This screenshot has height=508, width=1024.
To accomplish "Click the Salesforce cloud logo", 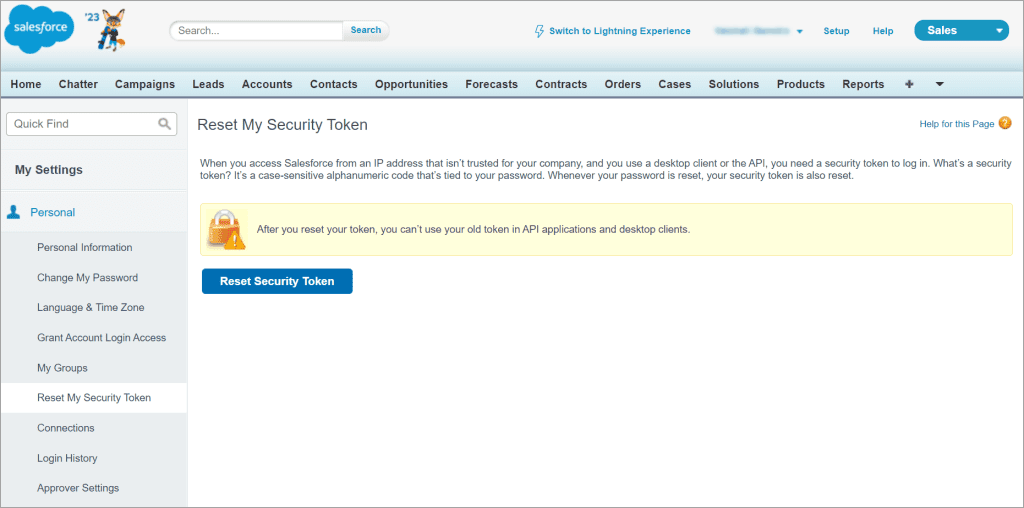I will click(40, 30).
